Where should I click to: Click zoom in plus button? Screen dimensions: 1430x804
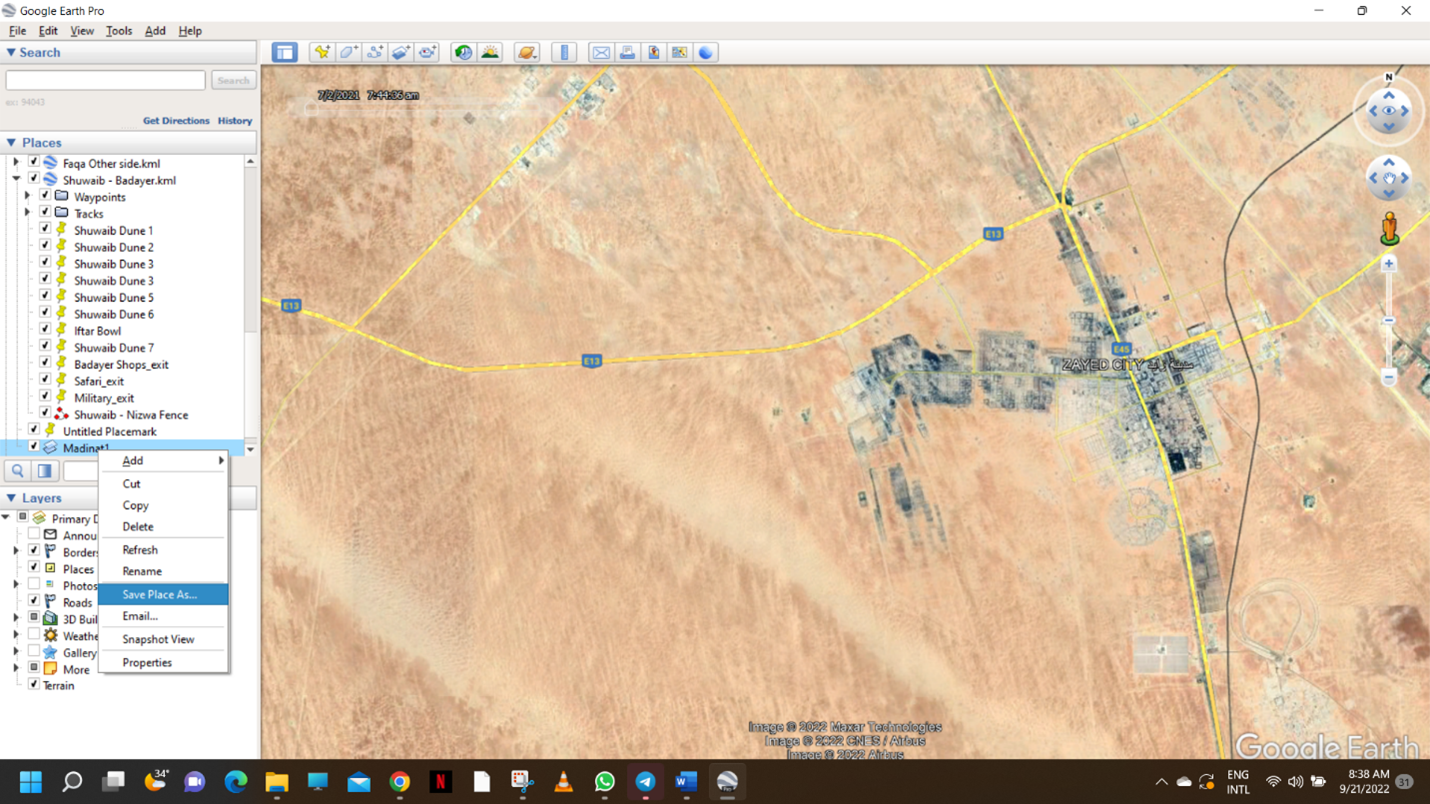[x=1389, y=264]
